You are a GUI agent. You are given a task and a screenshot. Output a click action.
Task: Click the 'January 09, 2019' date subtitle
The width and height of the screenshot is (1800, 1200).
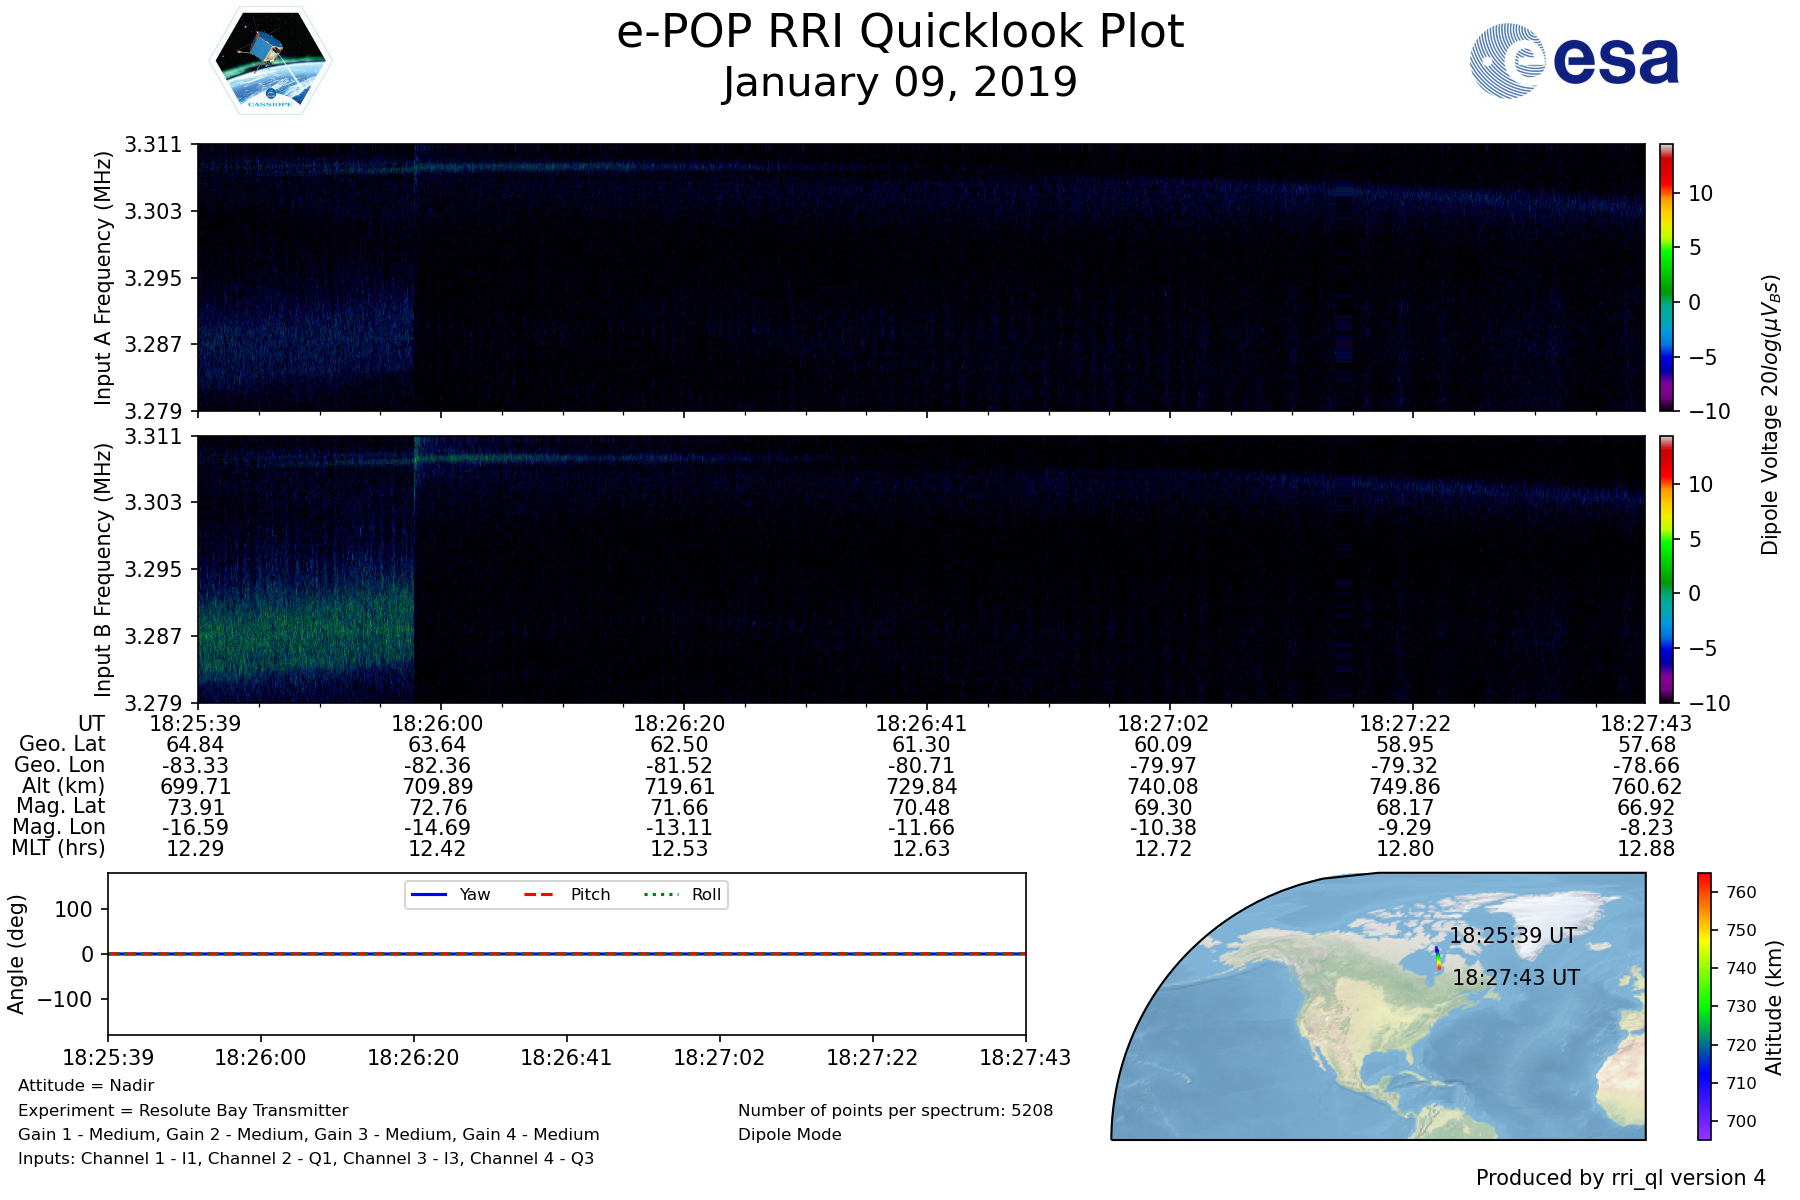tap(900, 82)
